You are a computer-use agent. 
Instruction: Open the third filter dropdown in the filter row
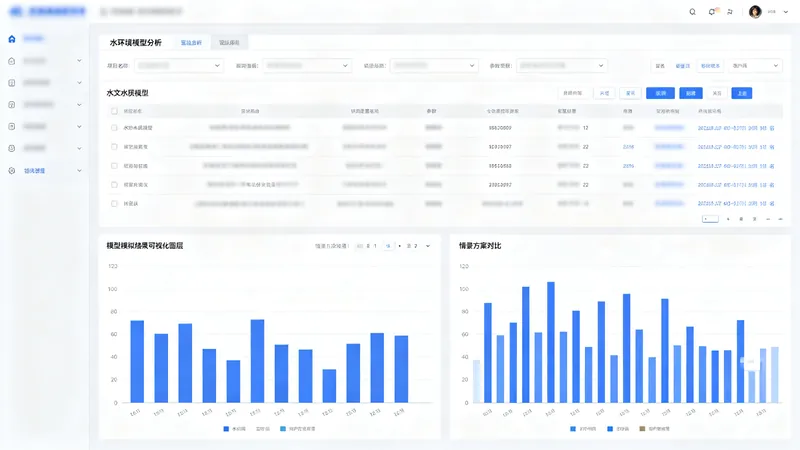pyautogui.click(x=434, y=66)
